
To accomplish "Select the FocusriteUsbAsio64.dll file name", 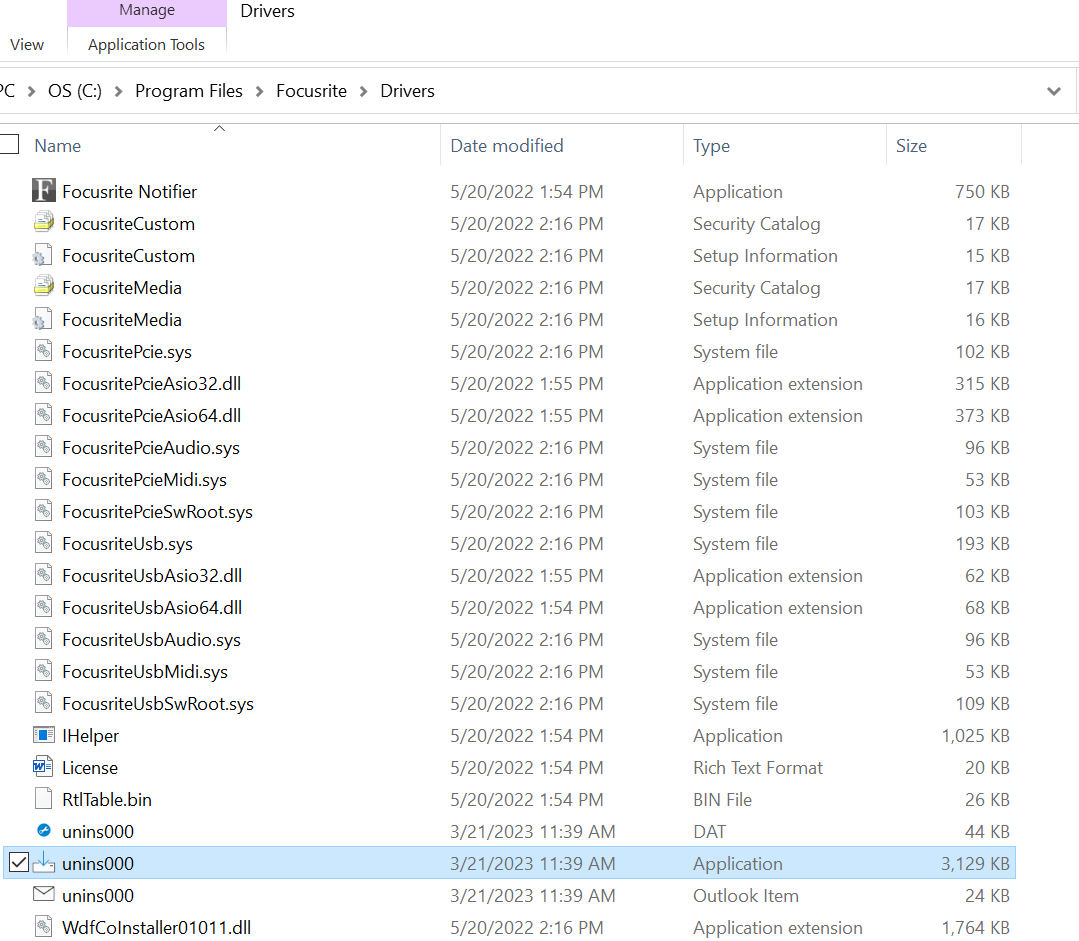I will tap(152, 608).
